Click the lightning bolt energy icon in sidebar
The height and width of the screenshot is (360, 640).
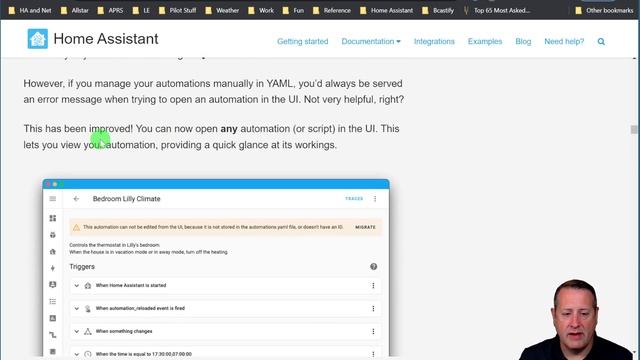point(53,268)
